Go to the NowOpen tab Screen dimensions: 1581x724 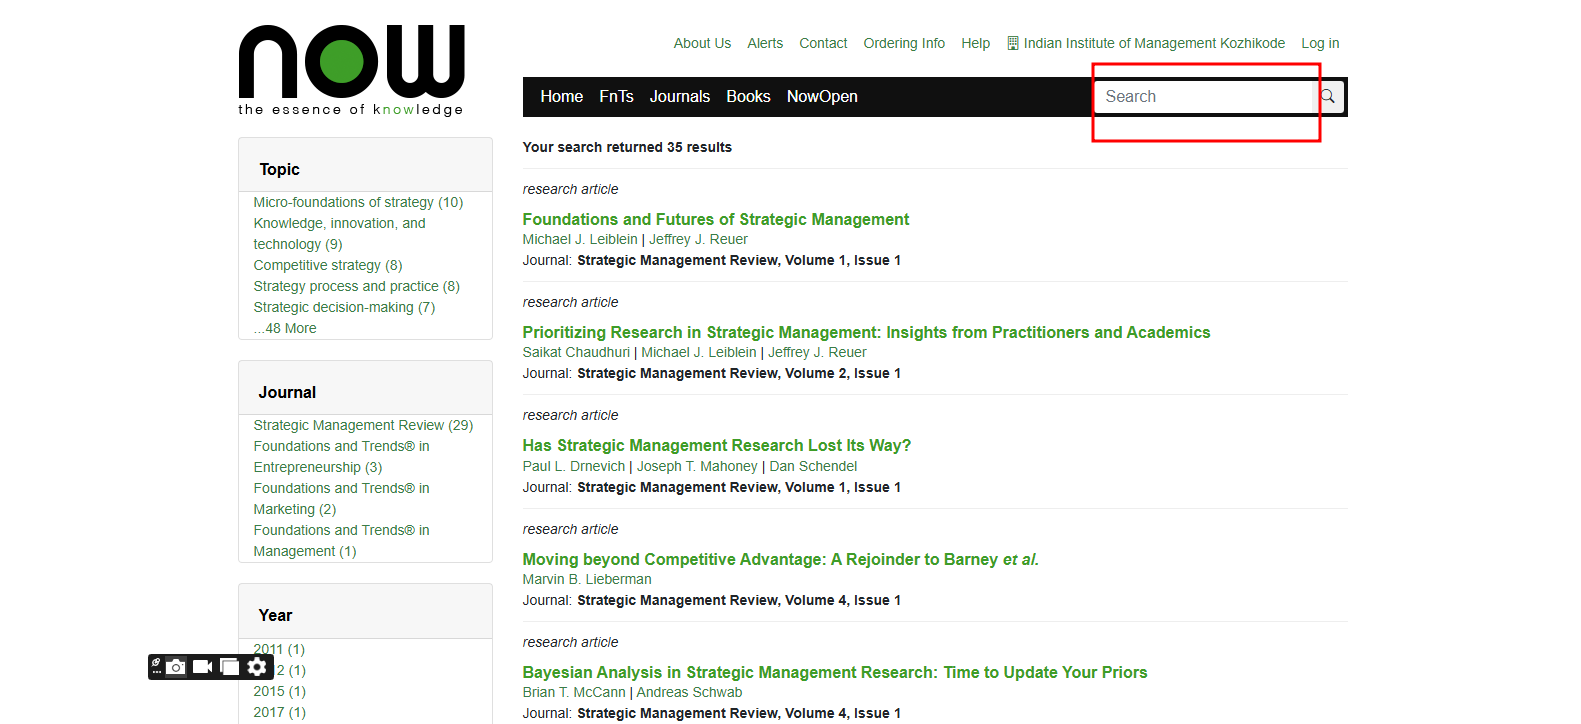821,97
